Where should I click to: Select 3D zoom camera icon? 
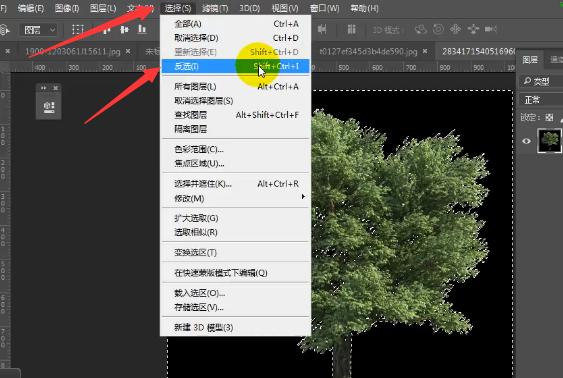(x=490, y=29)
